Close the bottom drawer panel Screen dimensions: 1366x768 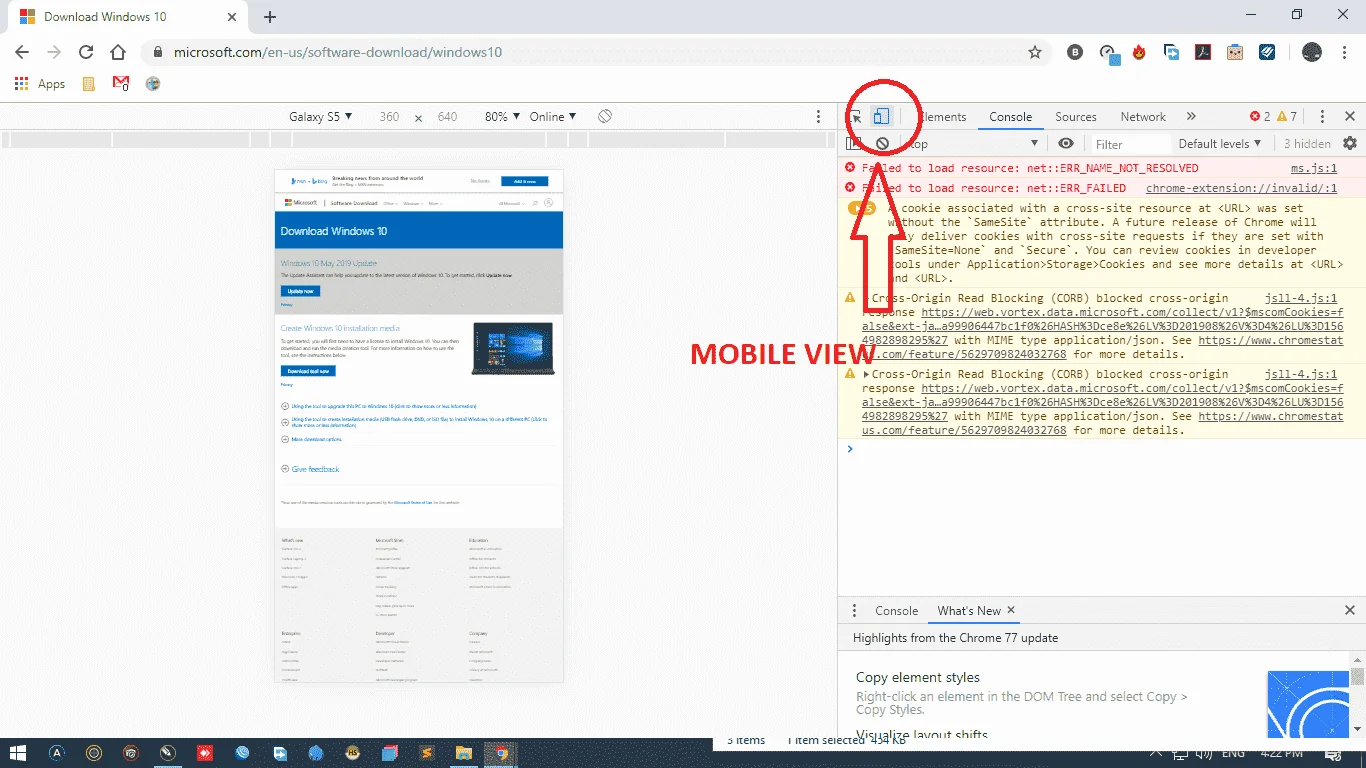[1349, 610]
